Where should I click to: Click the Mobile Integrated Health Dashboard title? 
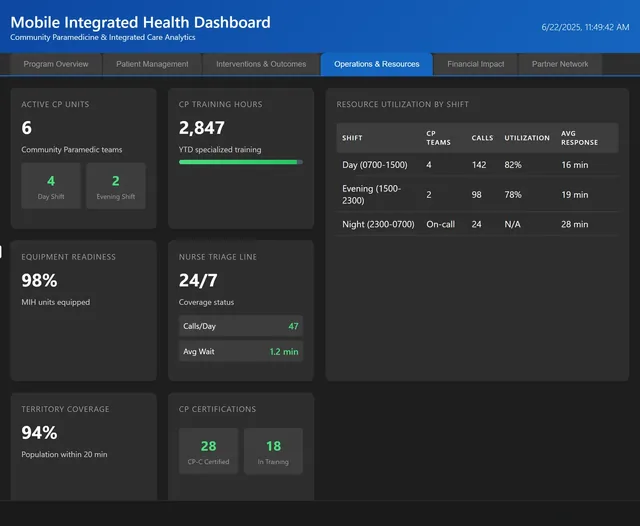(140, 22)
